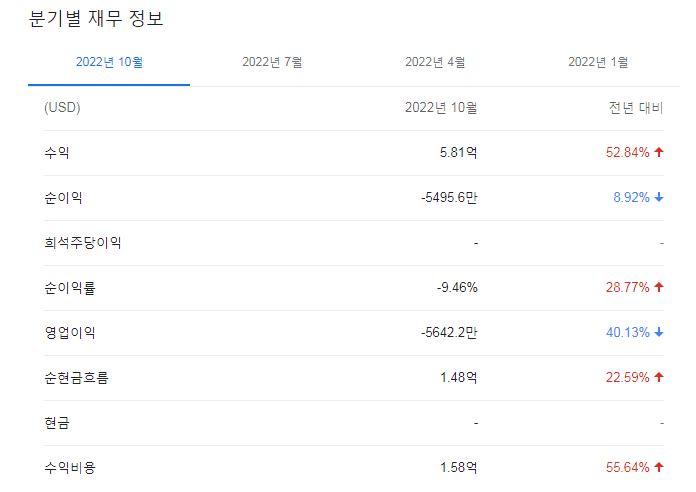
Task: Click the 40.13% year-over-year change
Action: pos(628,333)
